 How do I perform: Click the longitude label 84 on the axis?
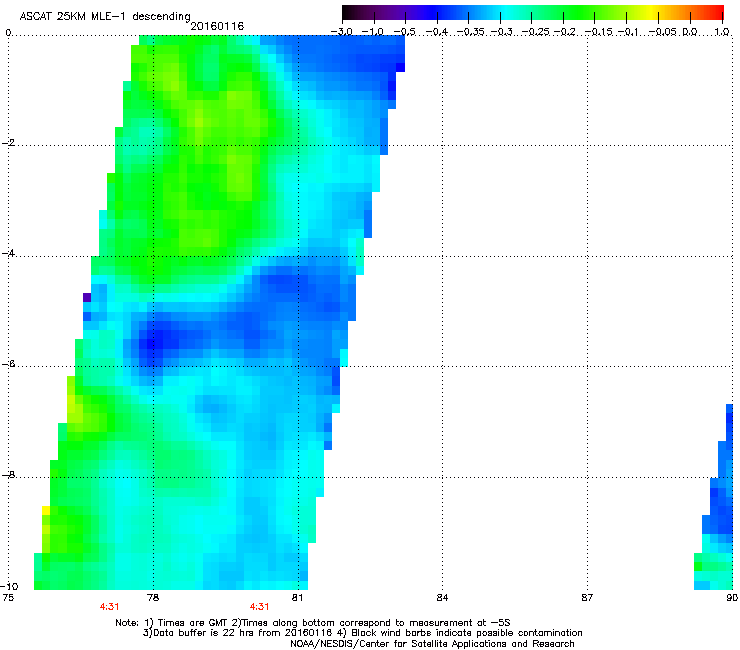pos(442,598)
